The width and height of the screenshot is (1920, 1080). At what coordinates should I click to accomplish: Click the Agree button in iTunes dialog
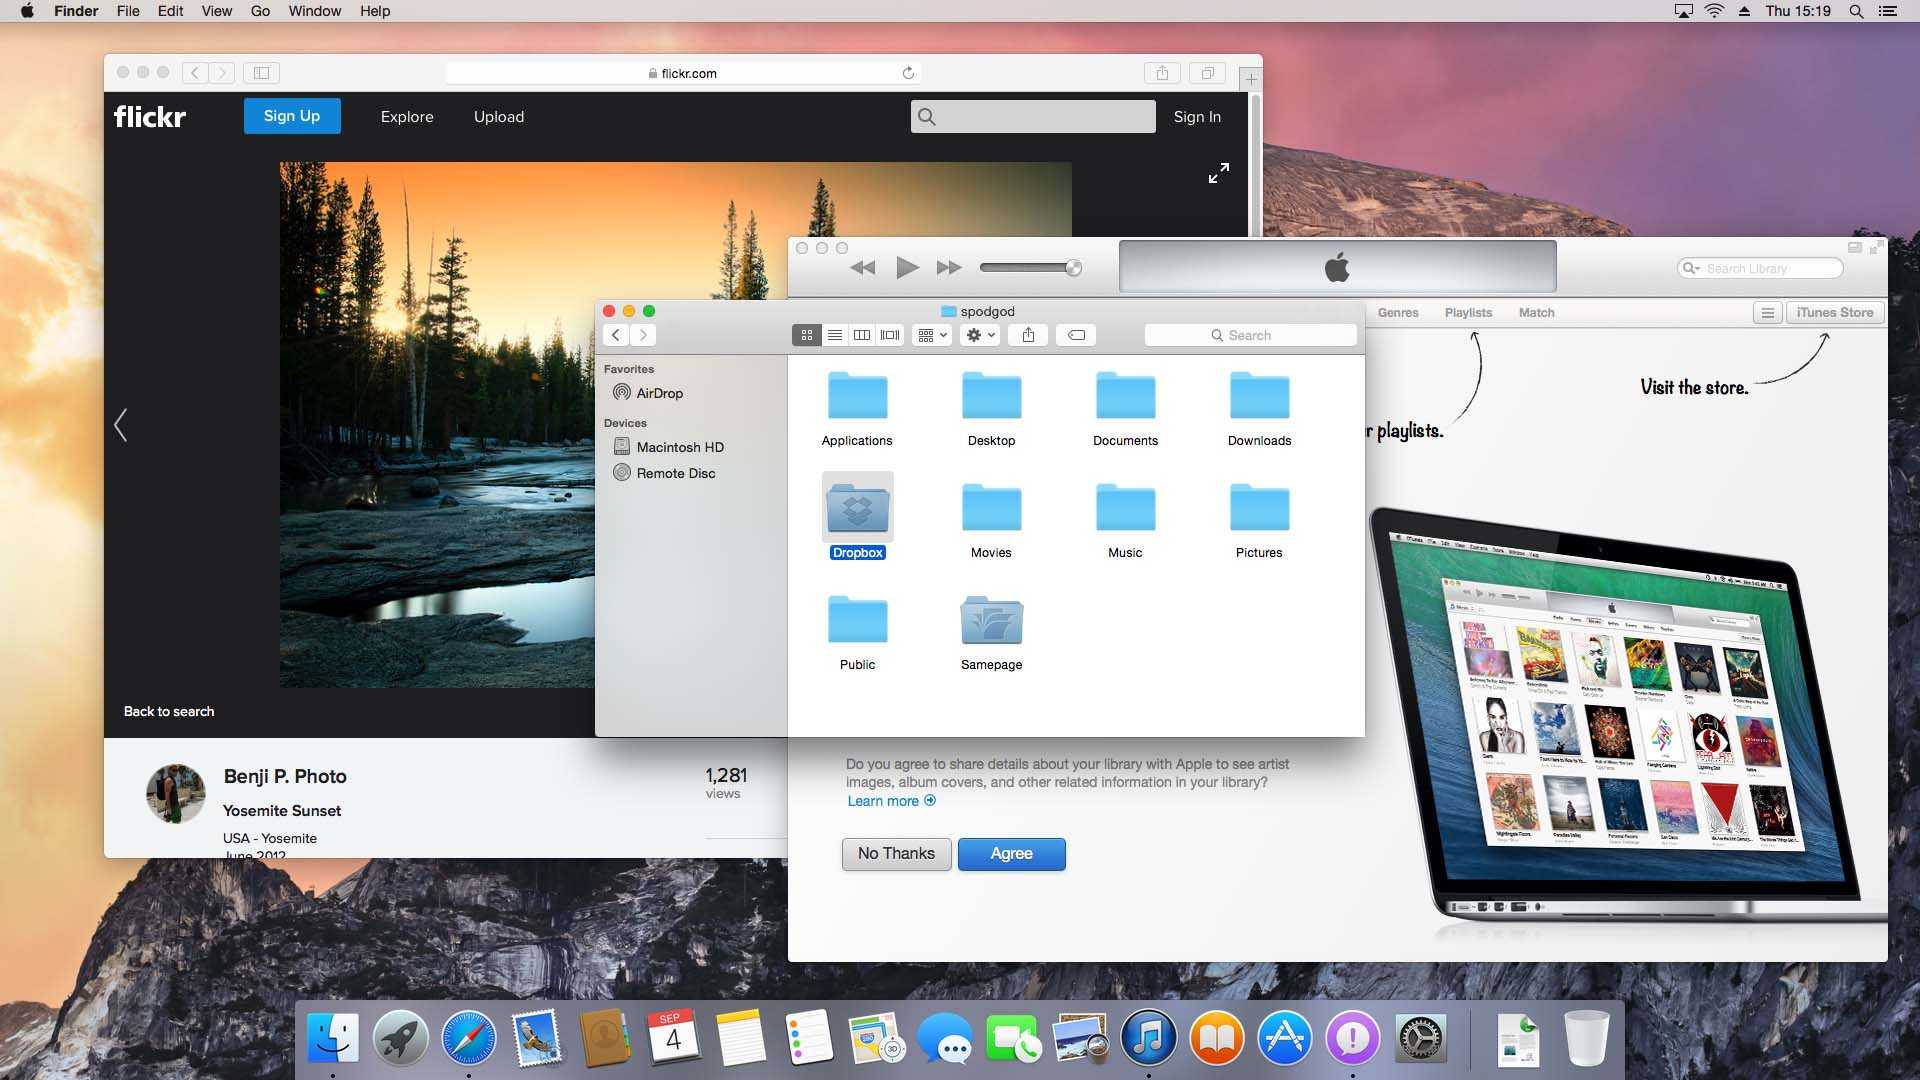point(1011,853)
